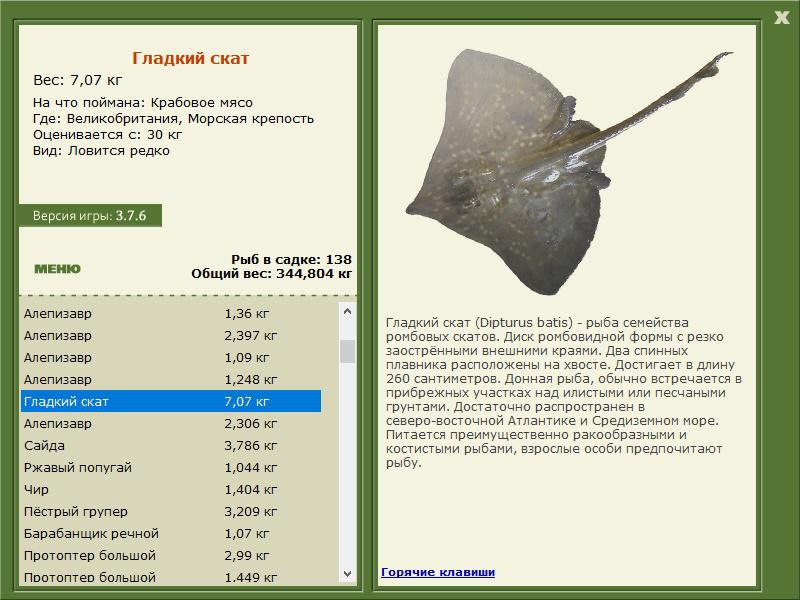Click the highlighted Гладкий скат row
The height and width of the screenshot is (600, 800).
(x=170, y=401)
